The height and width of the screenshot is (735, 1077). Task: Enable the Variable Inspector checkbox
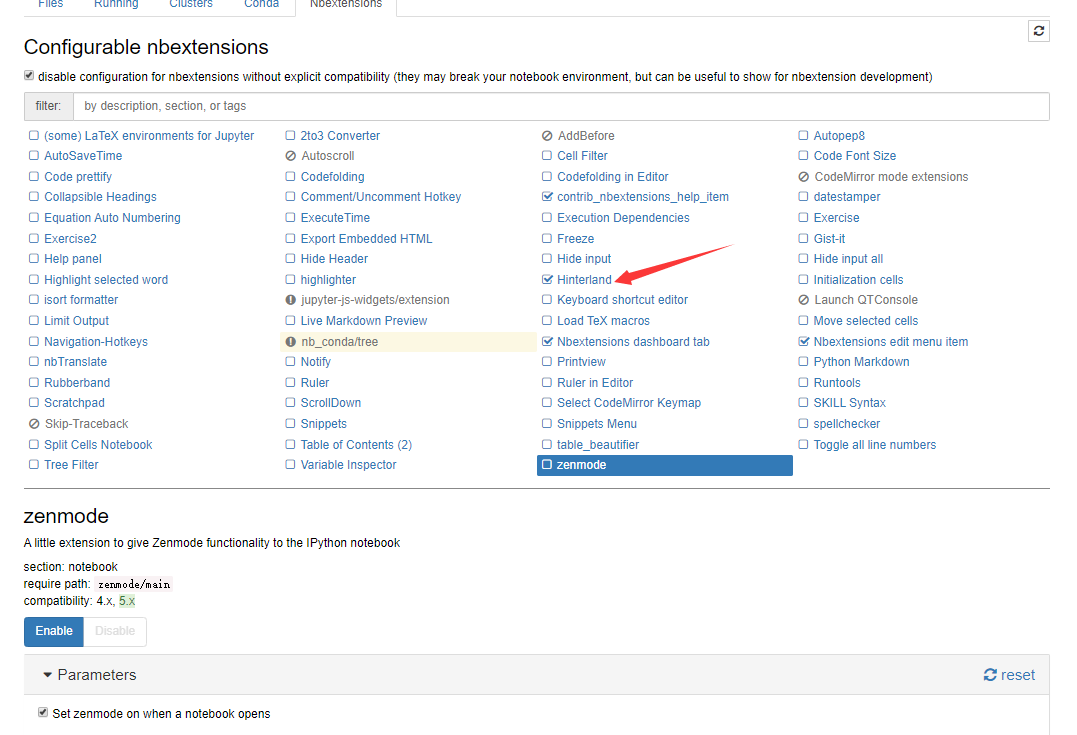pyautogui.click(x=291, y=465)
